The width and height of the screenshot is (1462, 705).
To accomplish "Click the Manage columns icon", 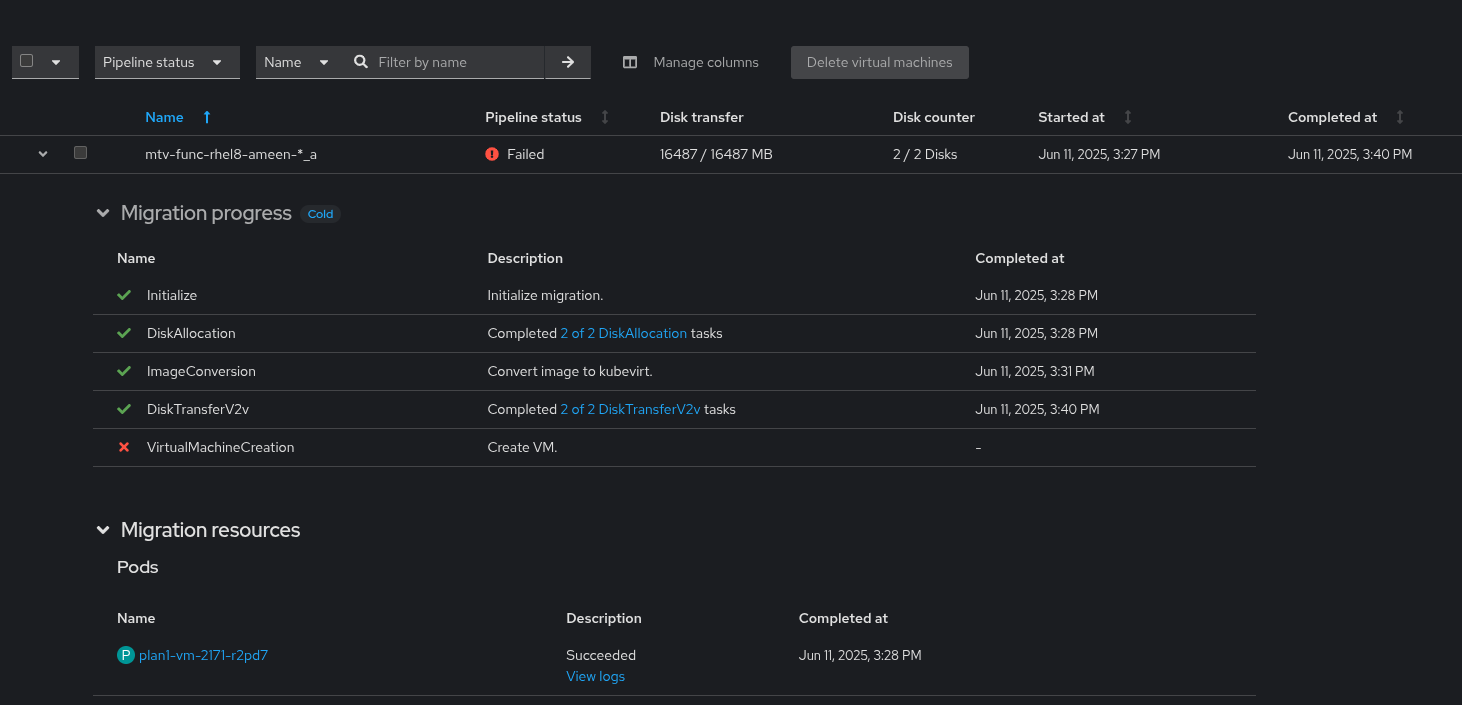I will 630,62.
